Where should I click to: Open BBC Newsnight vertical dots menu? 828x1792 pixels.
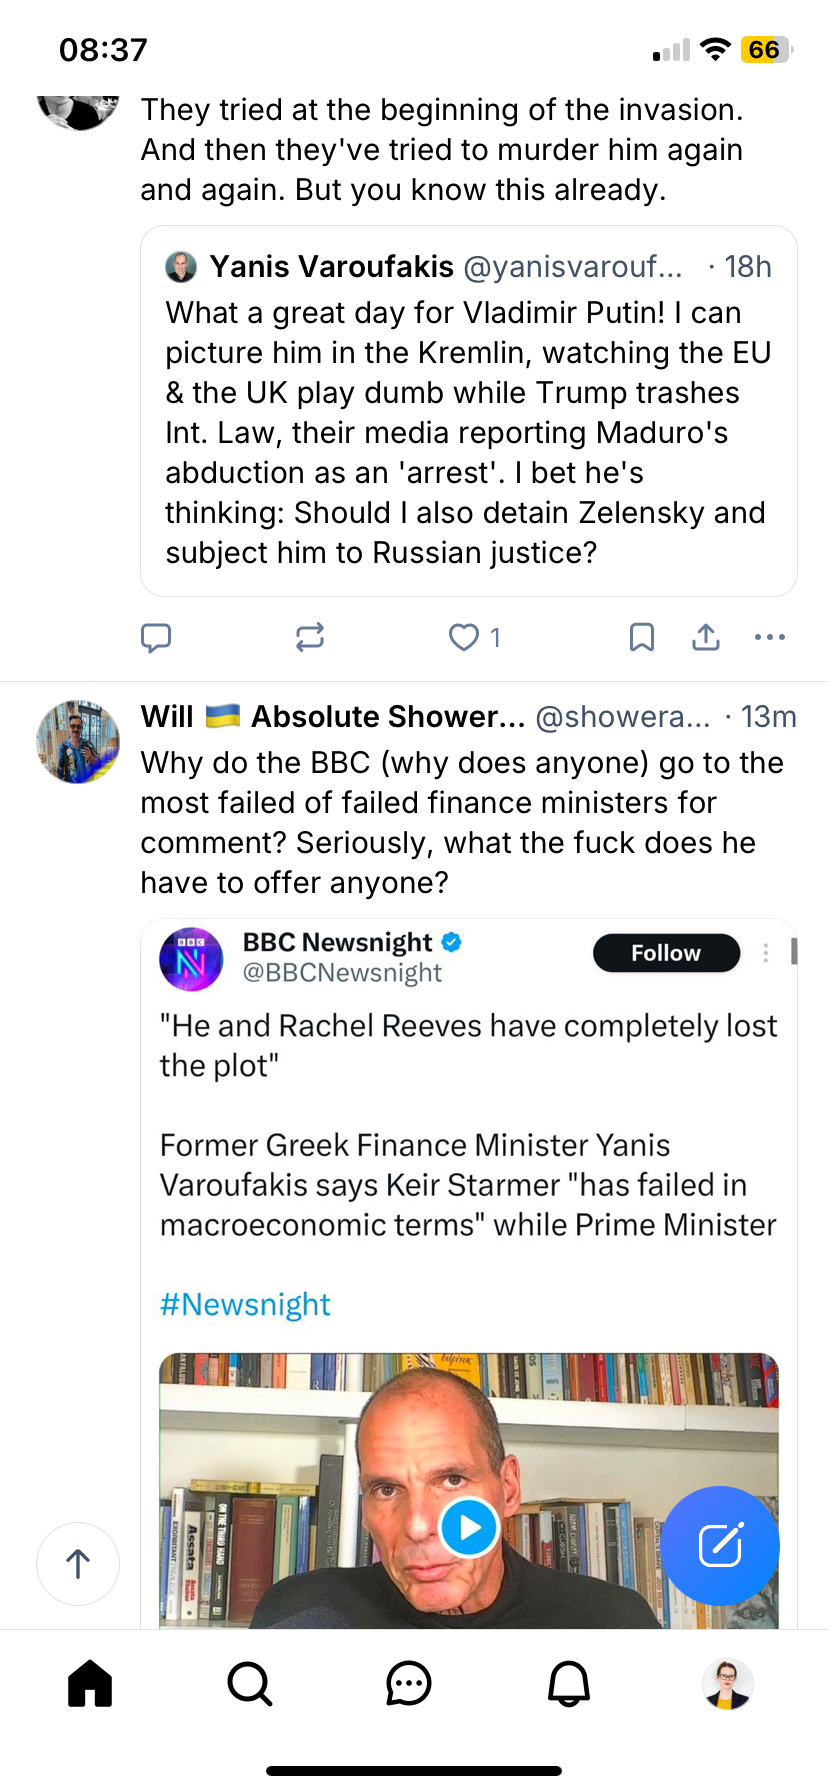[x=766, y=953]
